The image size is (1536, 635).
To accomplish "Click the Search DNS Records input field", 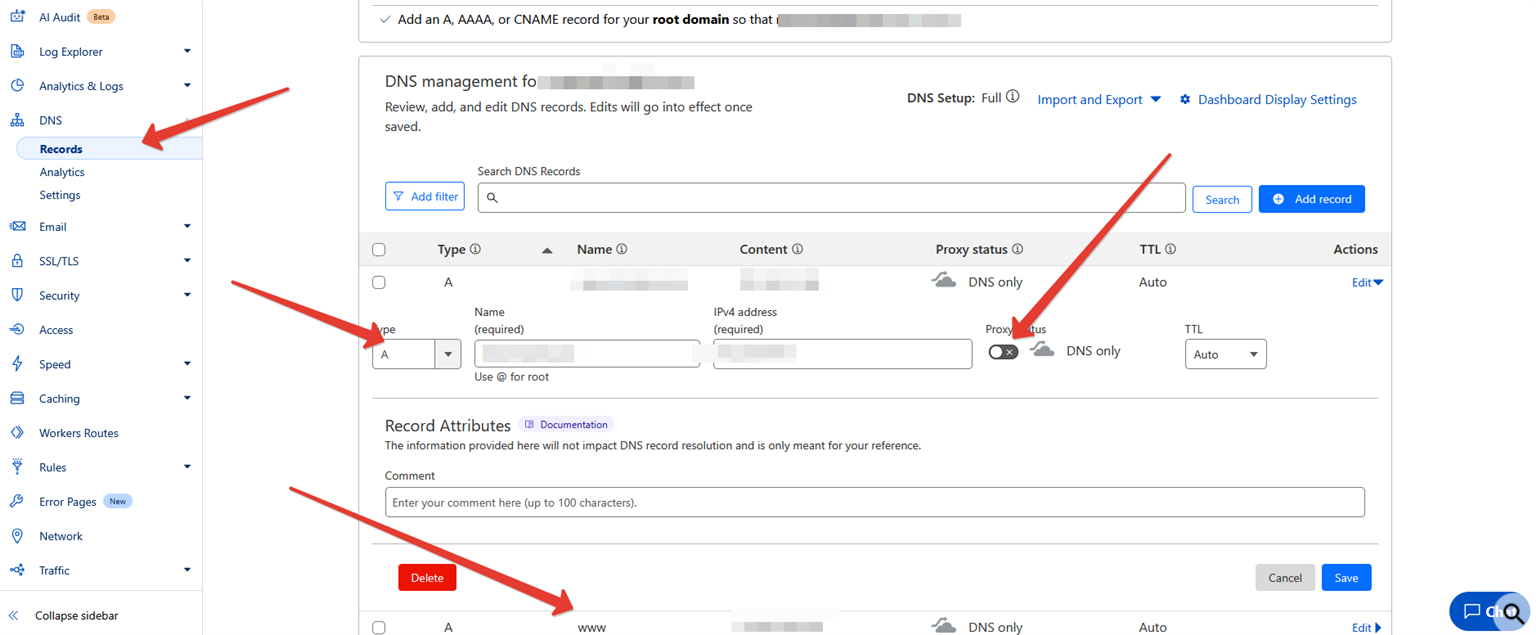I will [830, 198].
